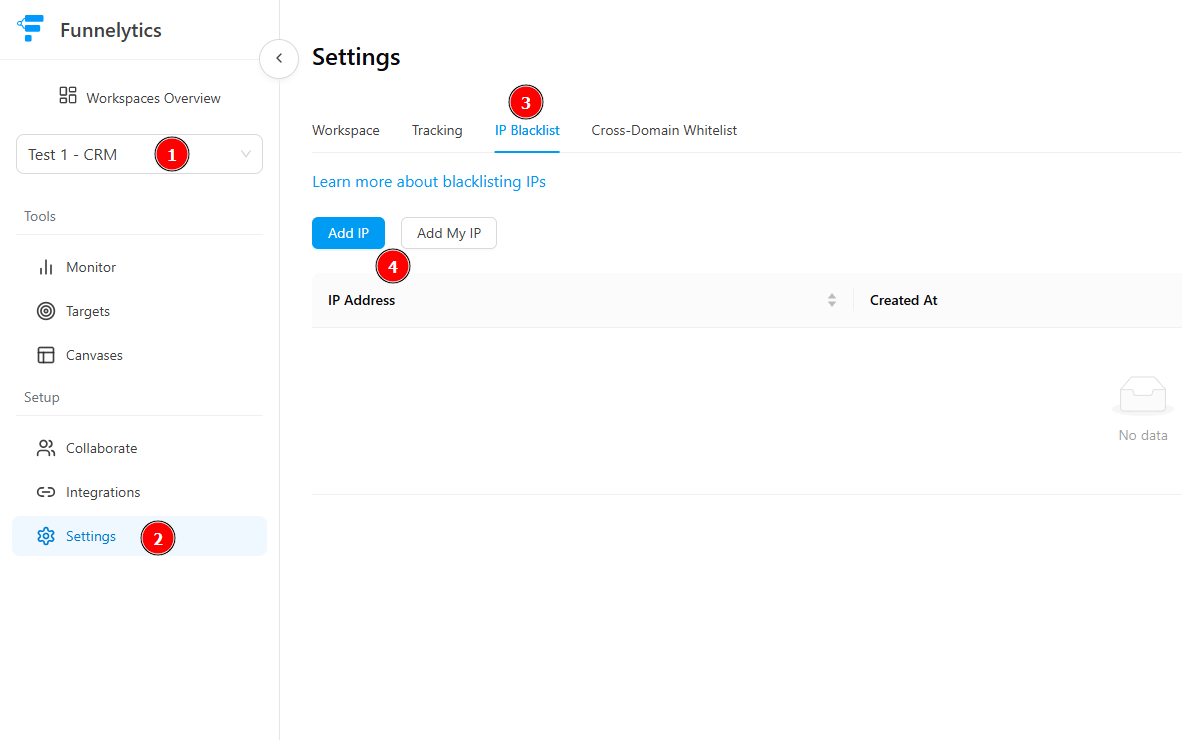
Task: Open the Test 1 - CRM workspace dropdown
Action: pyautogui.click(x=139, y=154)
